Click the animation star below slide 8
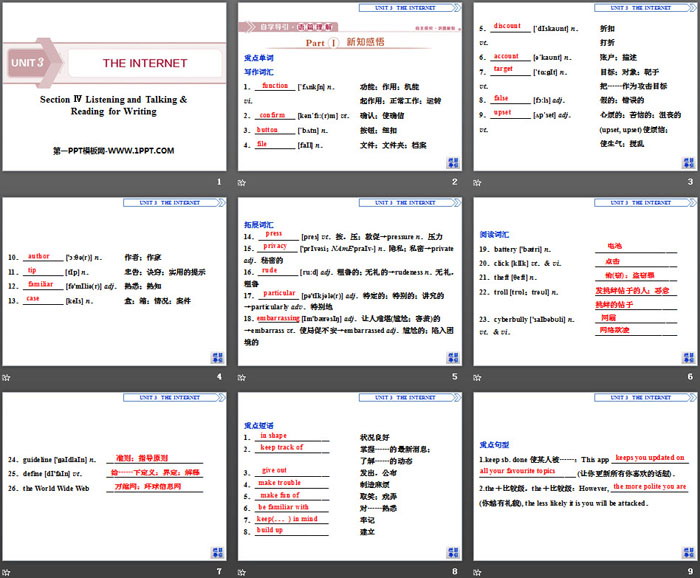This screenshot has height=578, width=700. click(242, 571)
